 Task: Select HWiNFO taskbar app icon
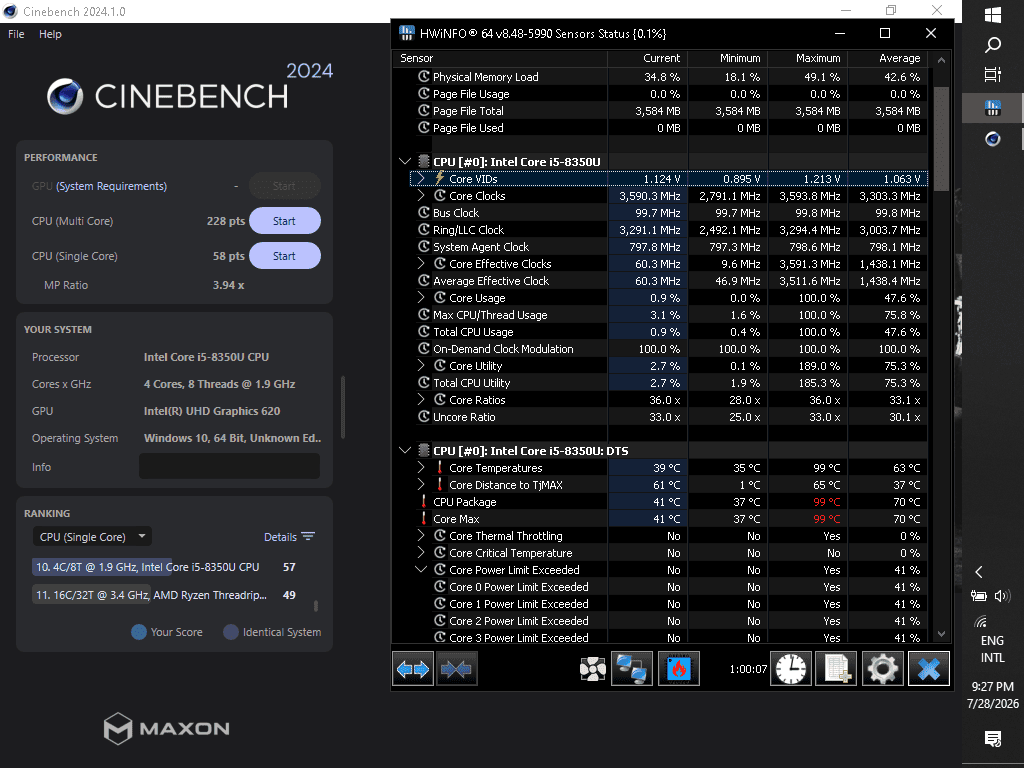point(993,108)
